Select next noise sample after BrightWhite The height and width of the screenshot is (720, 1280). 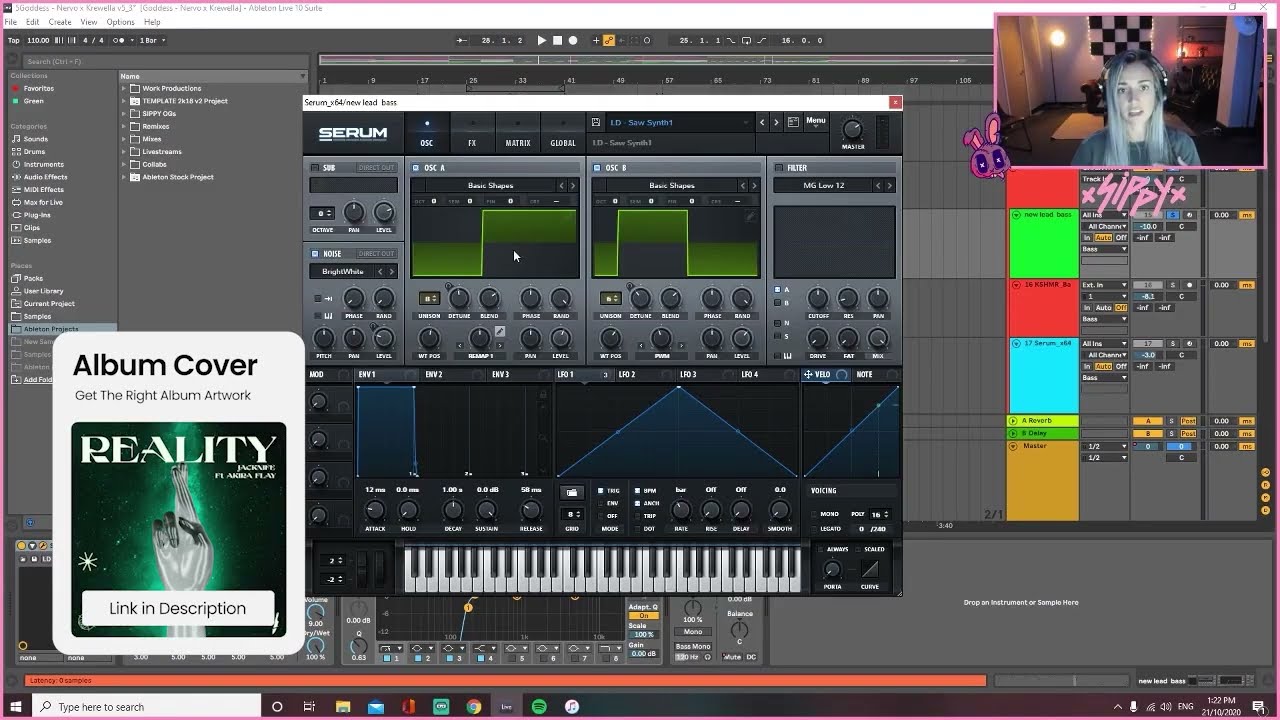[391, 271]
